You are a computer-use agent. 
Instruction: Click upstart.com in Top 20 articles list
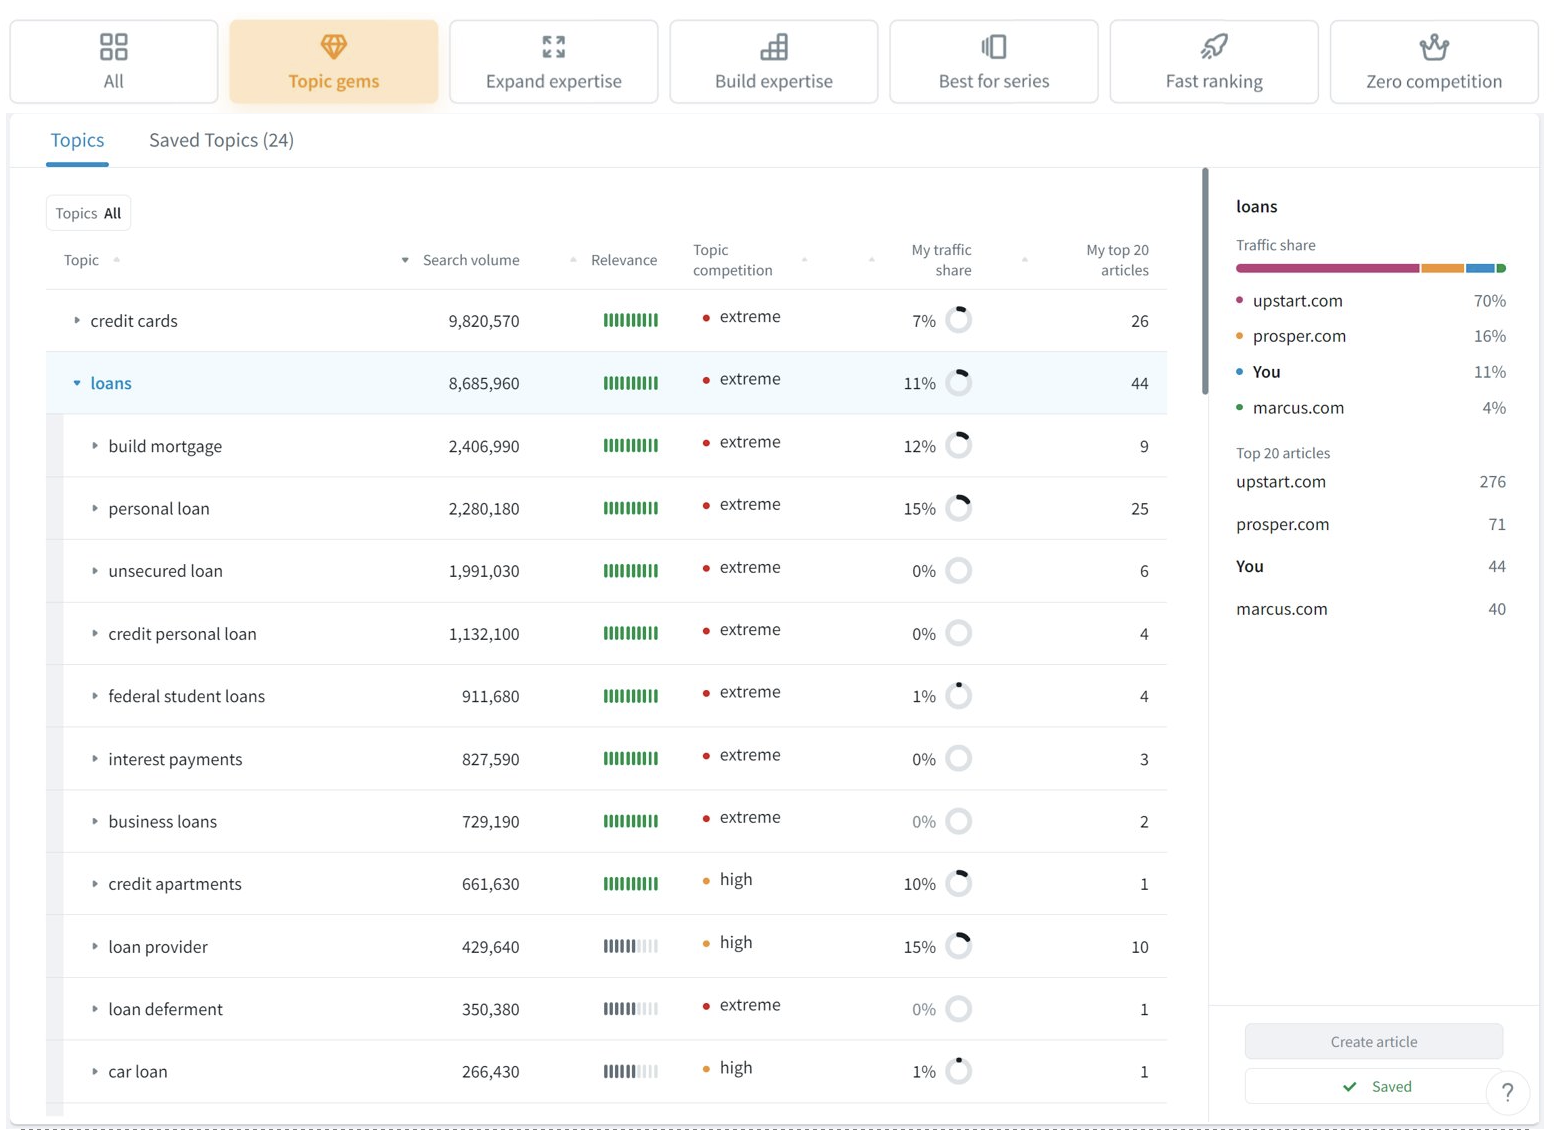(1281, 482)
